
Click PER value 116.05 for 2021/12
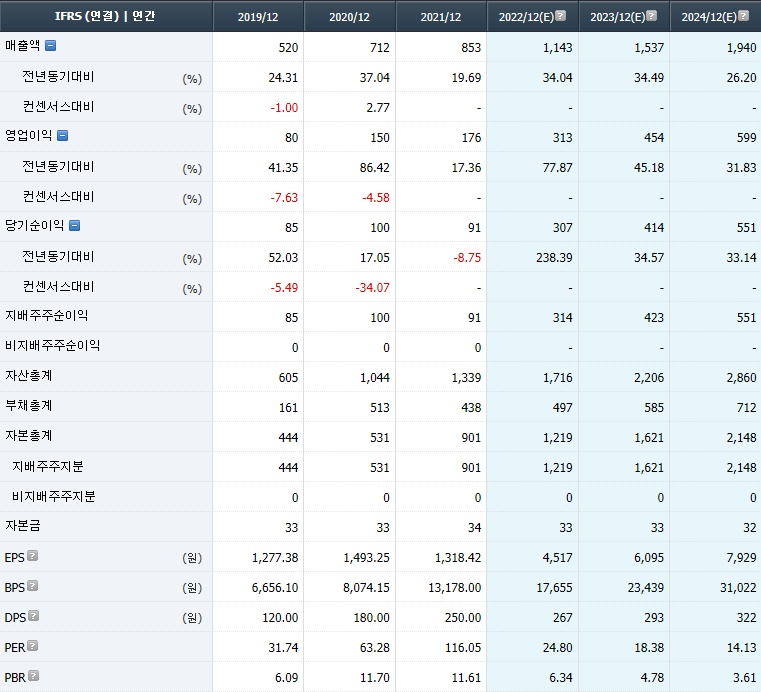[x=463, y=648]
